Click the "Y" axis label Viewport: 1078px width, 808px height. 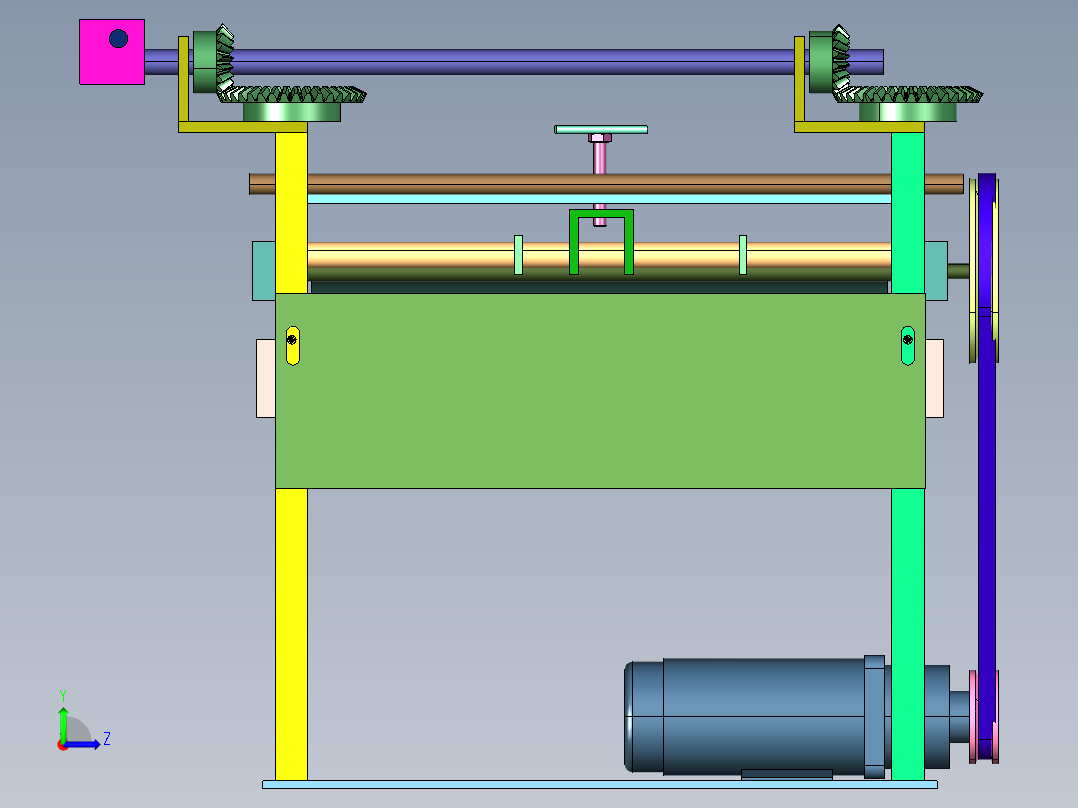[63, 695]
